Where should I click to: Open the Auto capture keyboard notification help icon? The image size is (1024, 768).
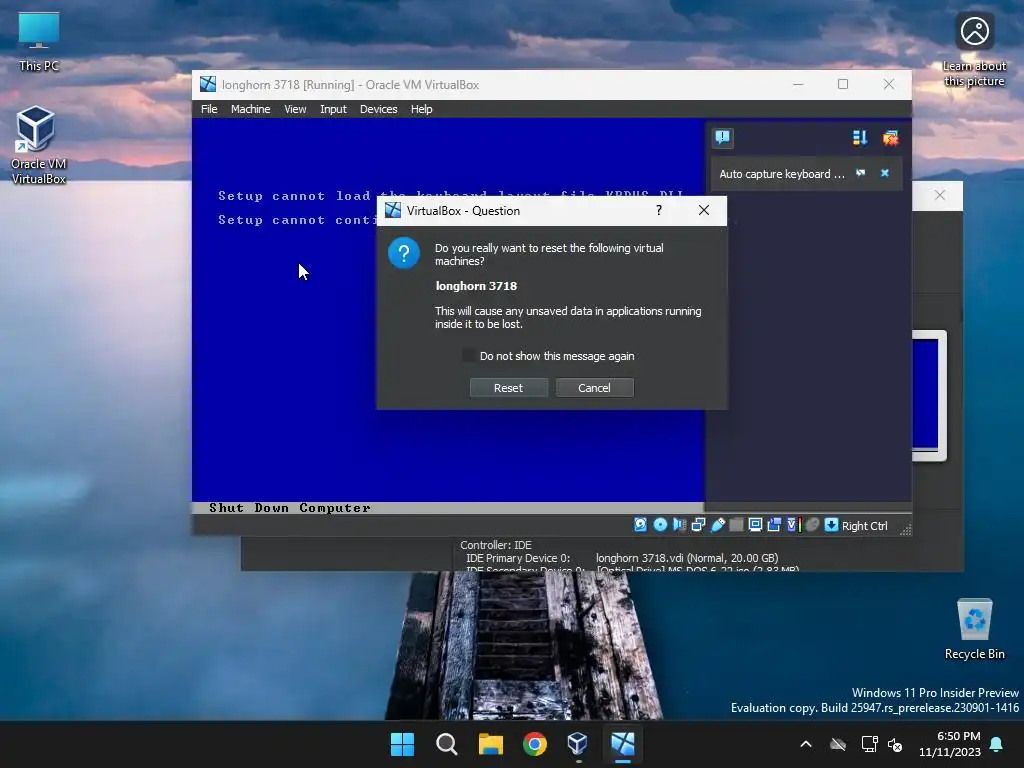click(x=861, y=173)
